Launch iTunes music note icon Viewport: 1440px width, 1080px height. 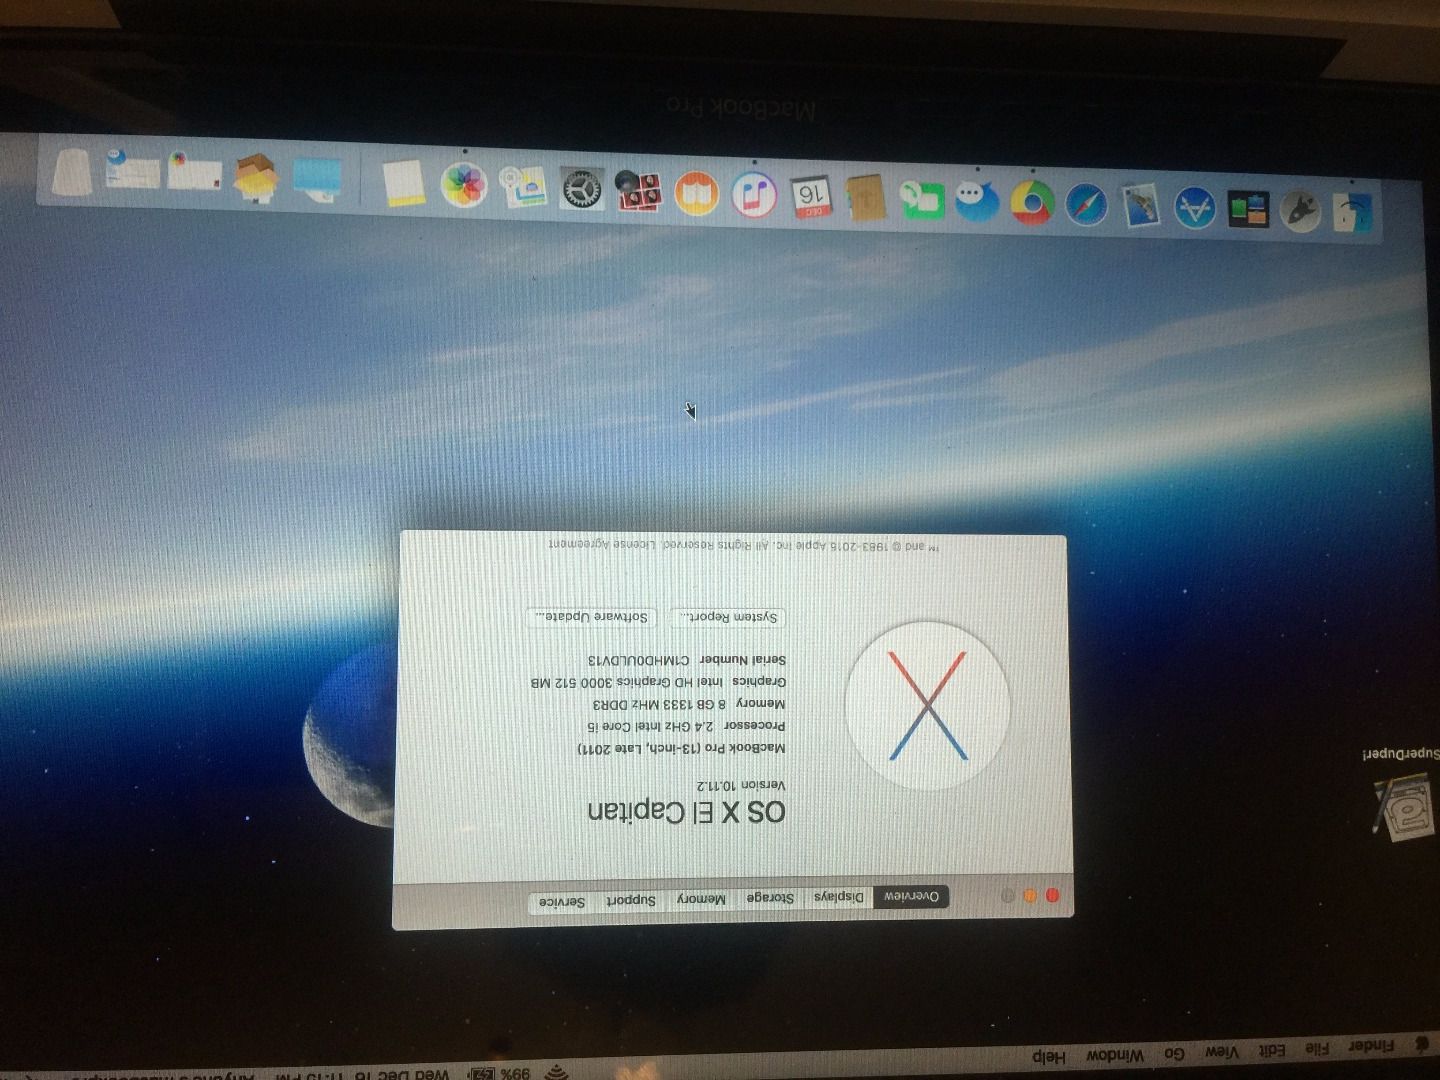tap(755, 194)
